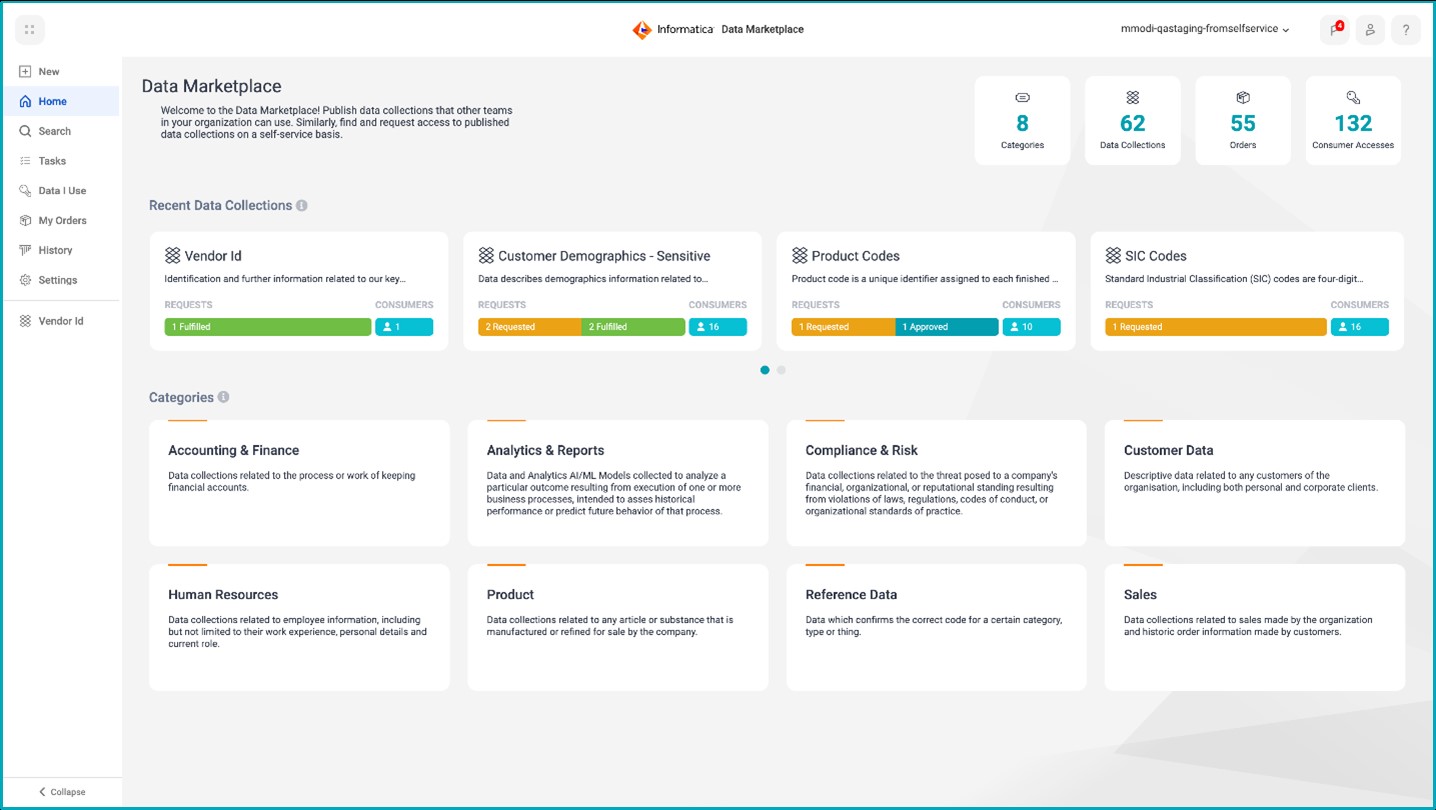Screen dimensions: 1436x810
Task: Open the Compliance & Risk category card
Action: click(x=936, y=483)
